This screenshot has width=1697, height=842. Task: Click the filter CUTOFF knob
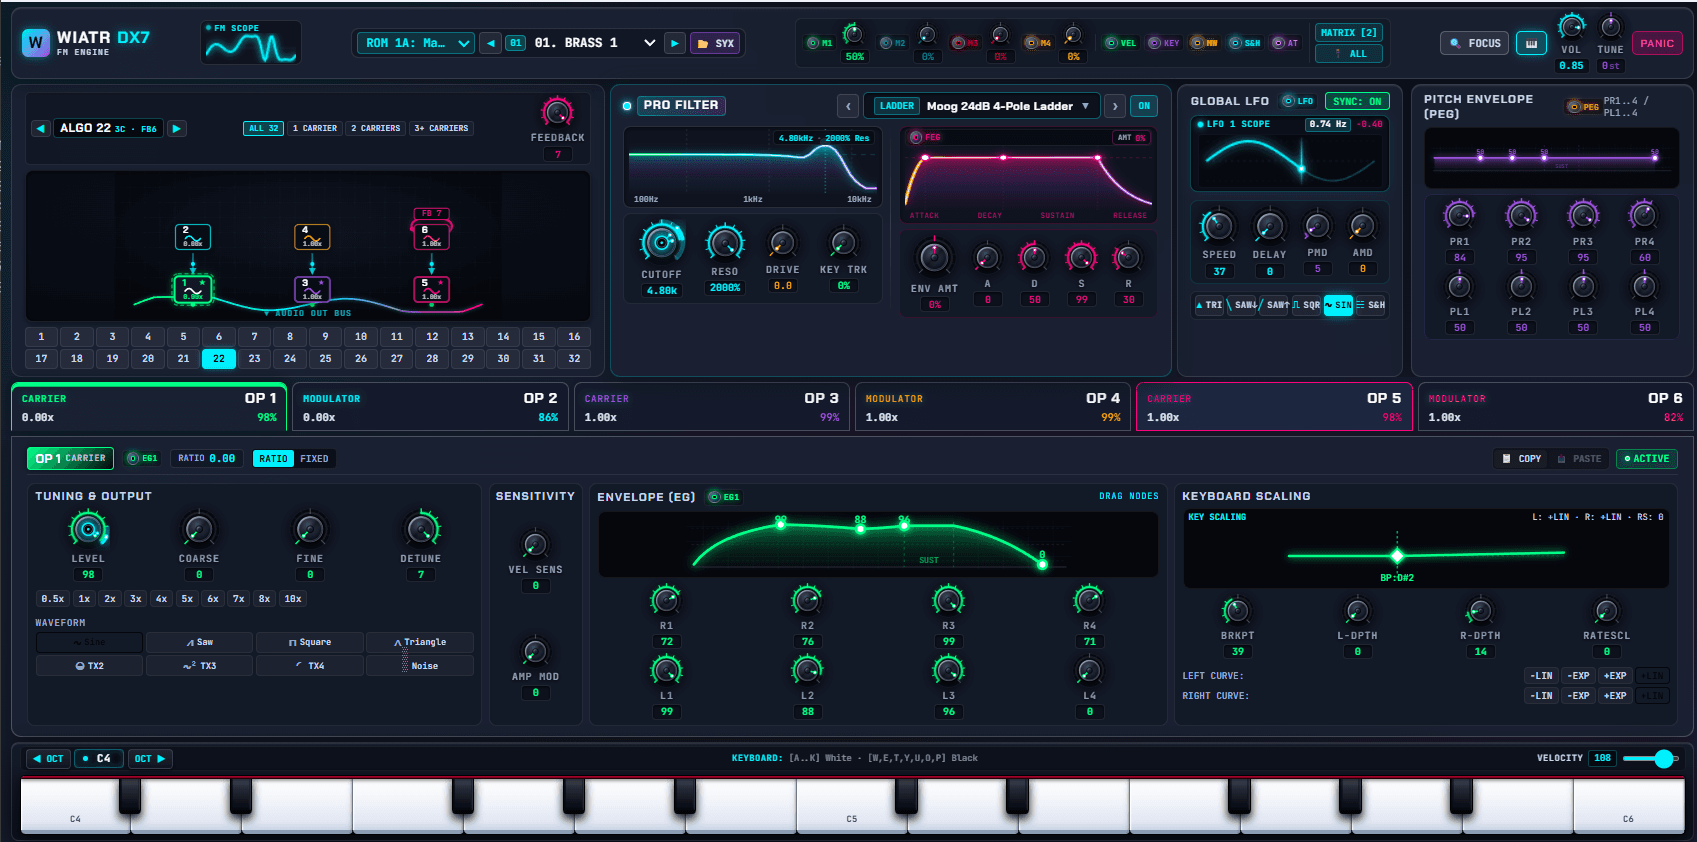click(x=662, y=242)
